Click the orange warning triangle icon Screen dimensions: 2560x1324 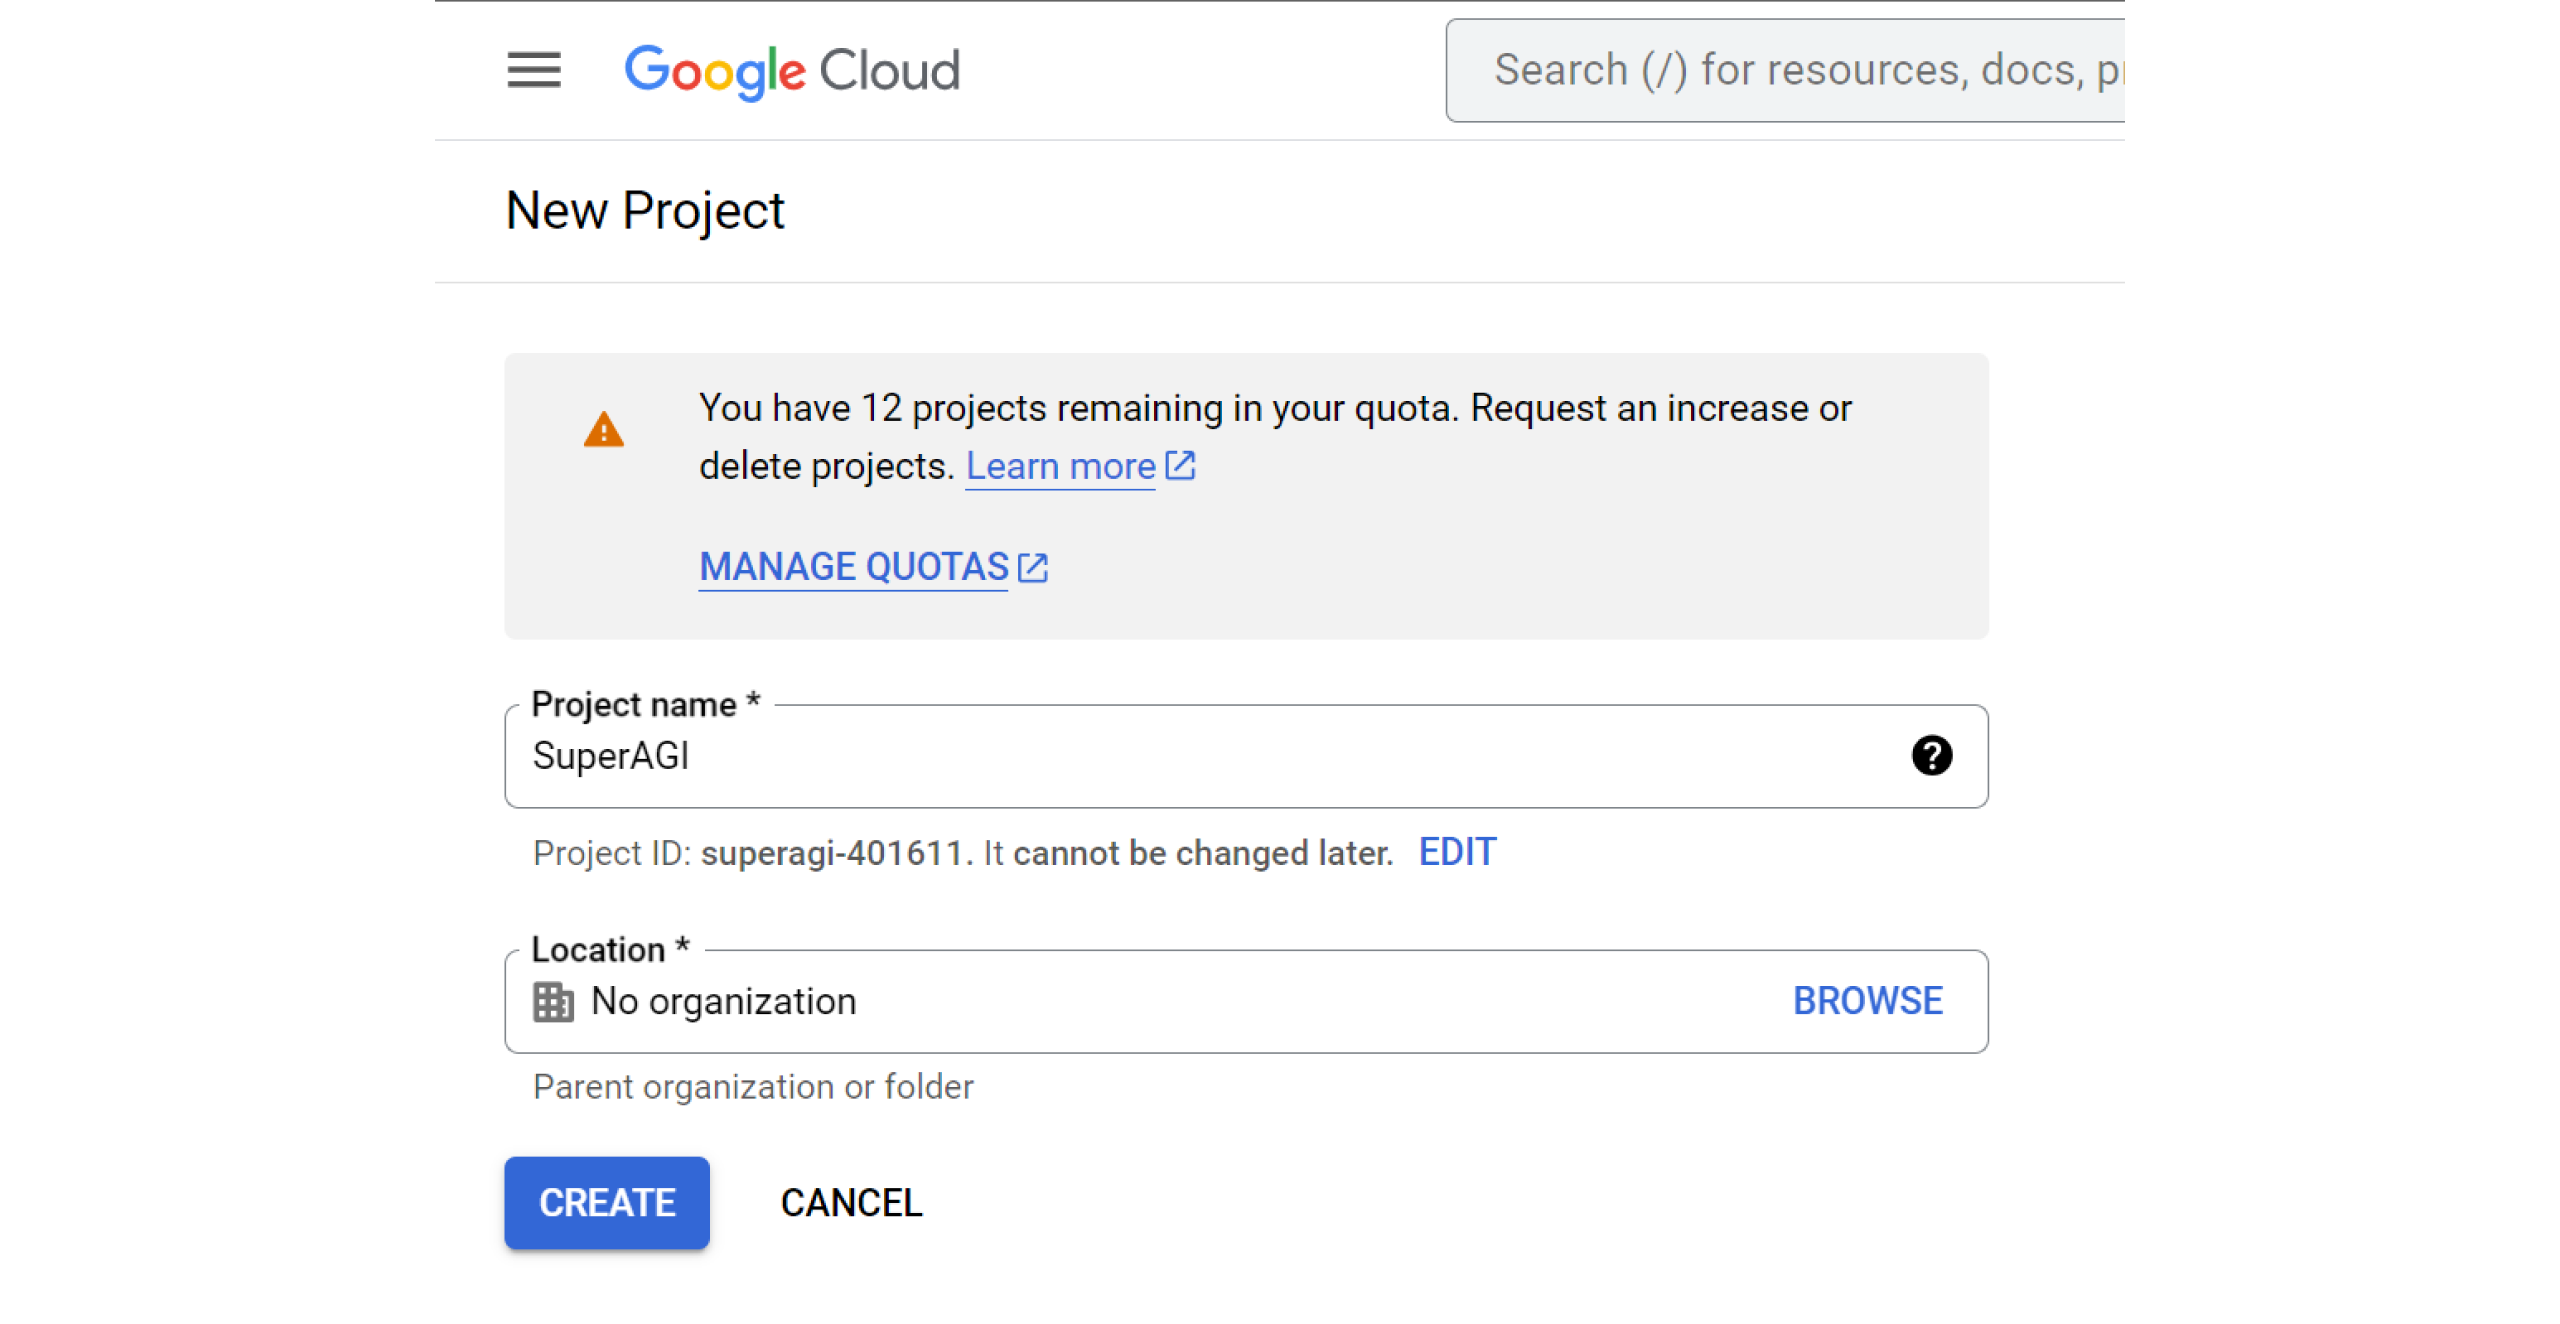pyautogui.click(x=603, y=431)
